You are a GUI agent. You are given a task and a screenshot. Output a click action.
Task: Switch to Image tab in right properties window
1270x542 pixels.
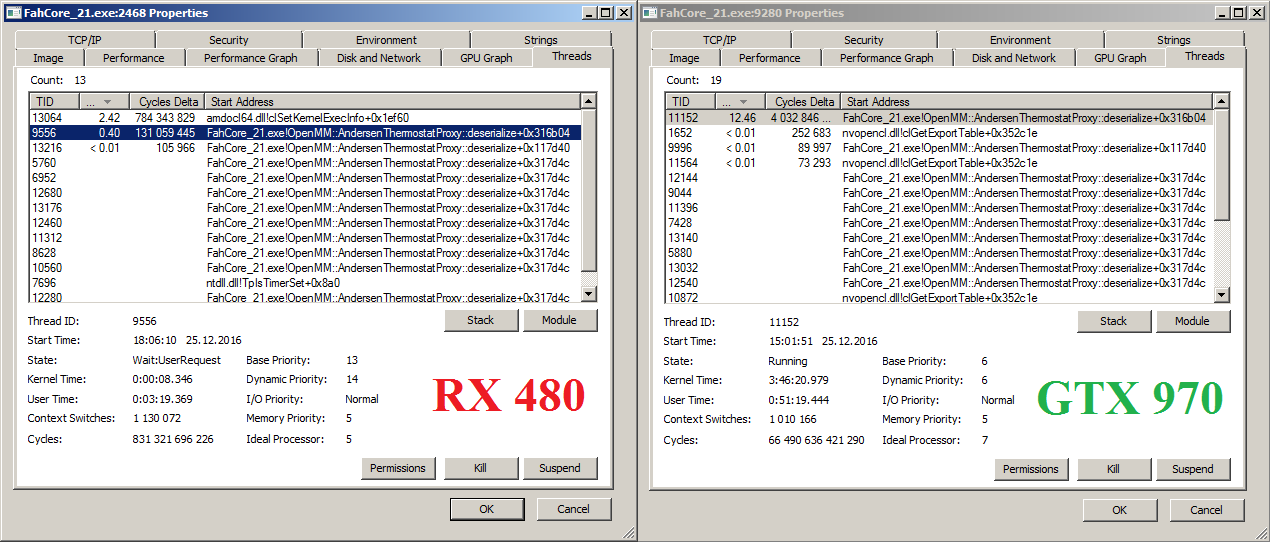pos(684,58)
